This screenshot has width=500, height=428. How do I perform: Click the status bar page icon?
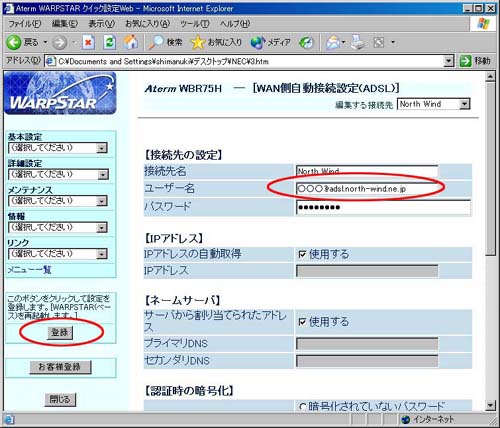click(x=9, y=419)
